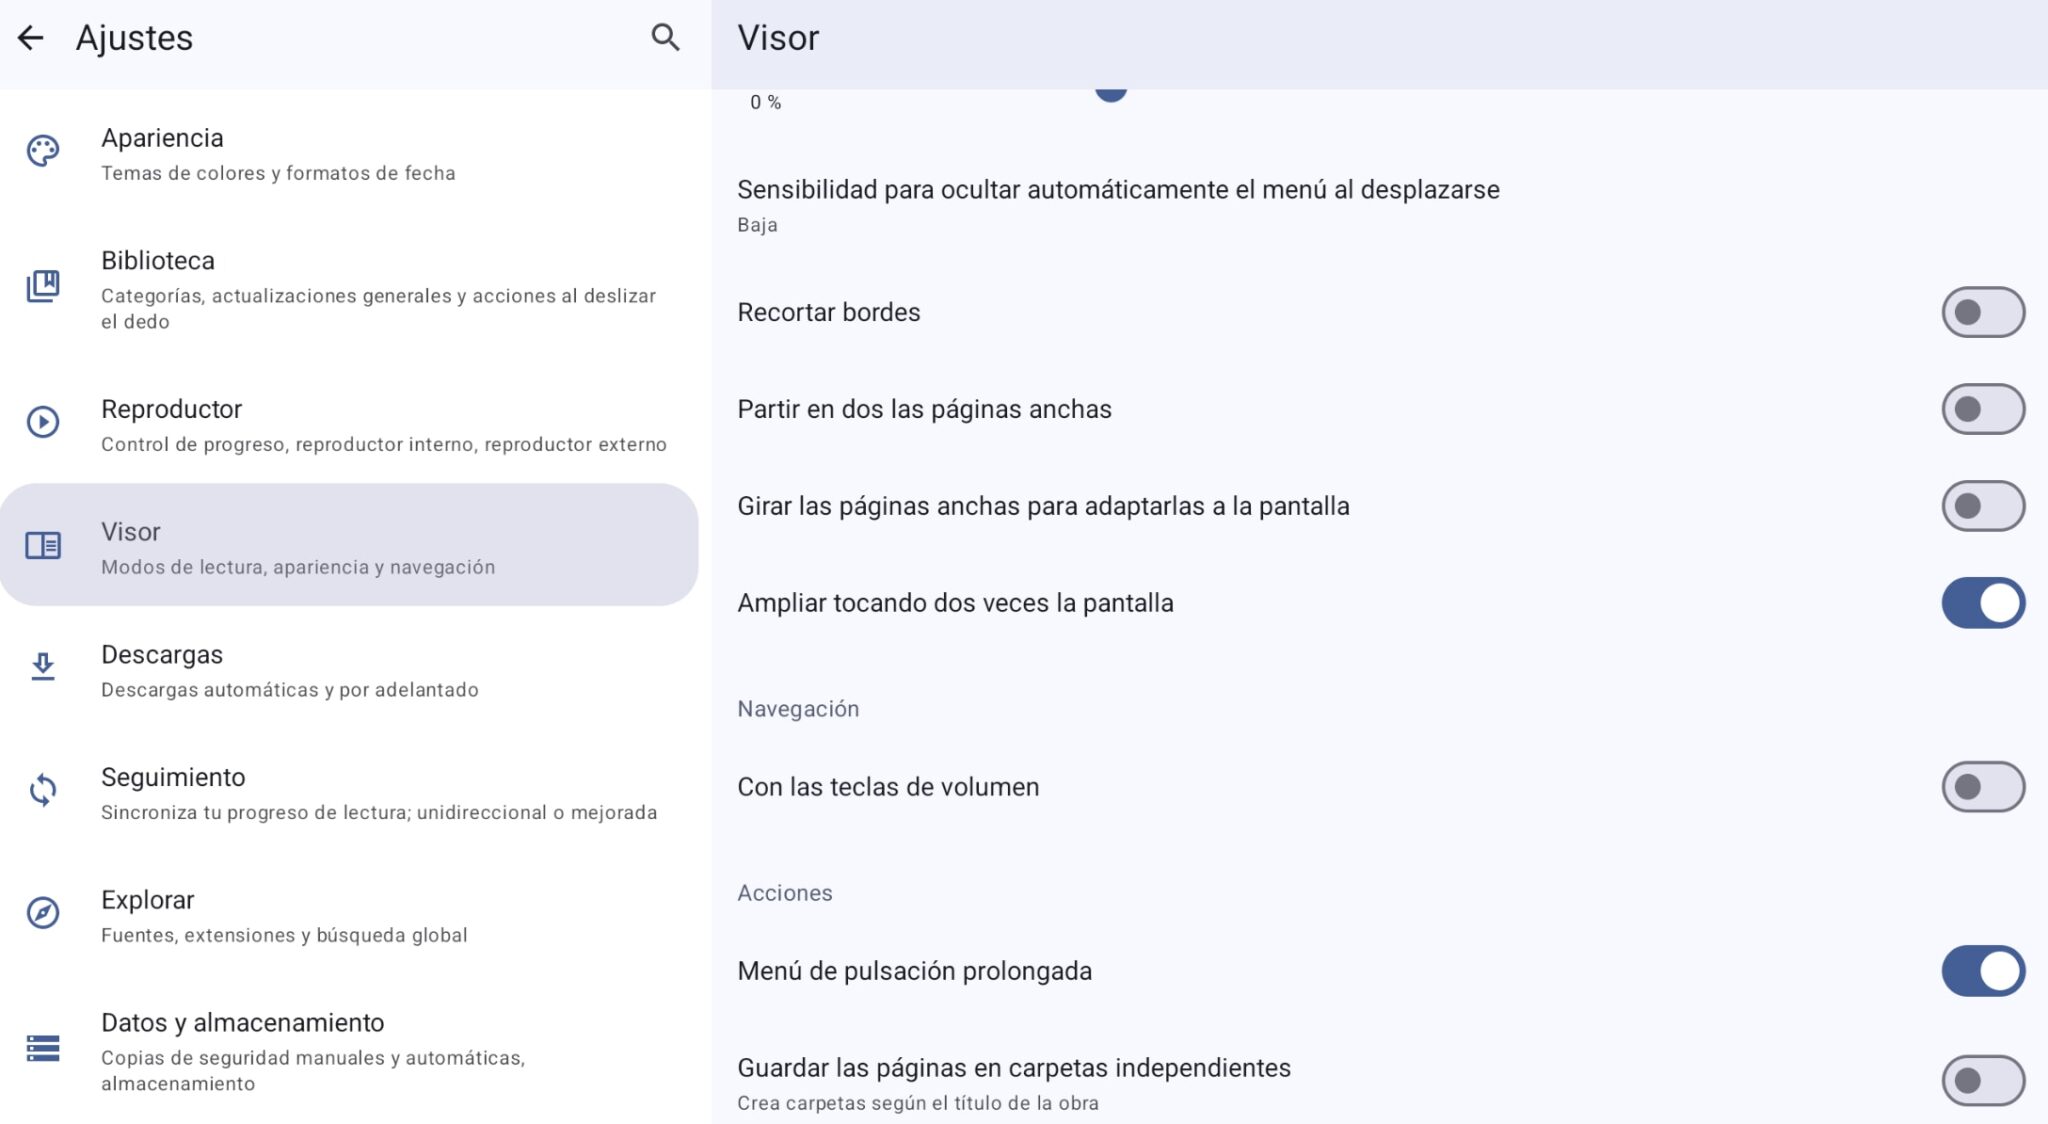Click the book icon beside Biblioteca
Image resolution: width=2048 pixels, height=1124 pixels.
(42, 283)
